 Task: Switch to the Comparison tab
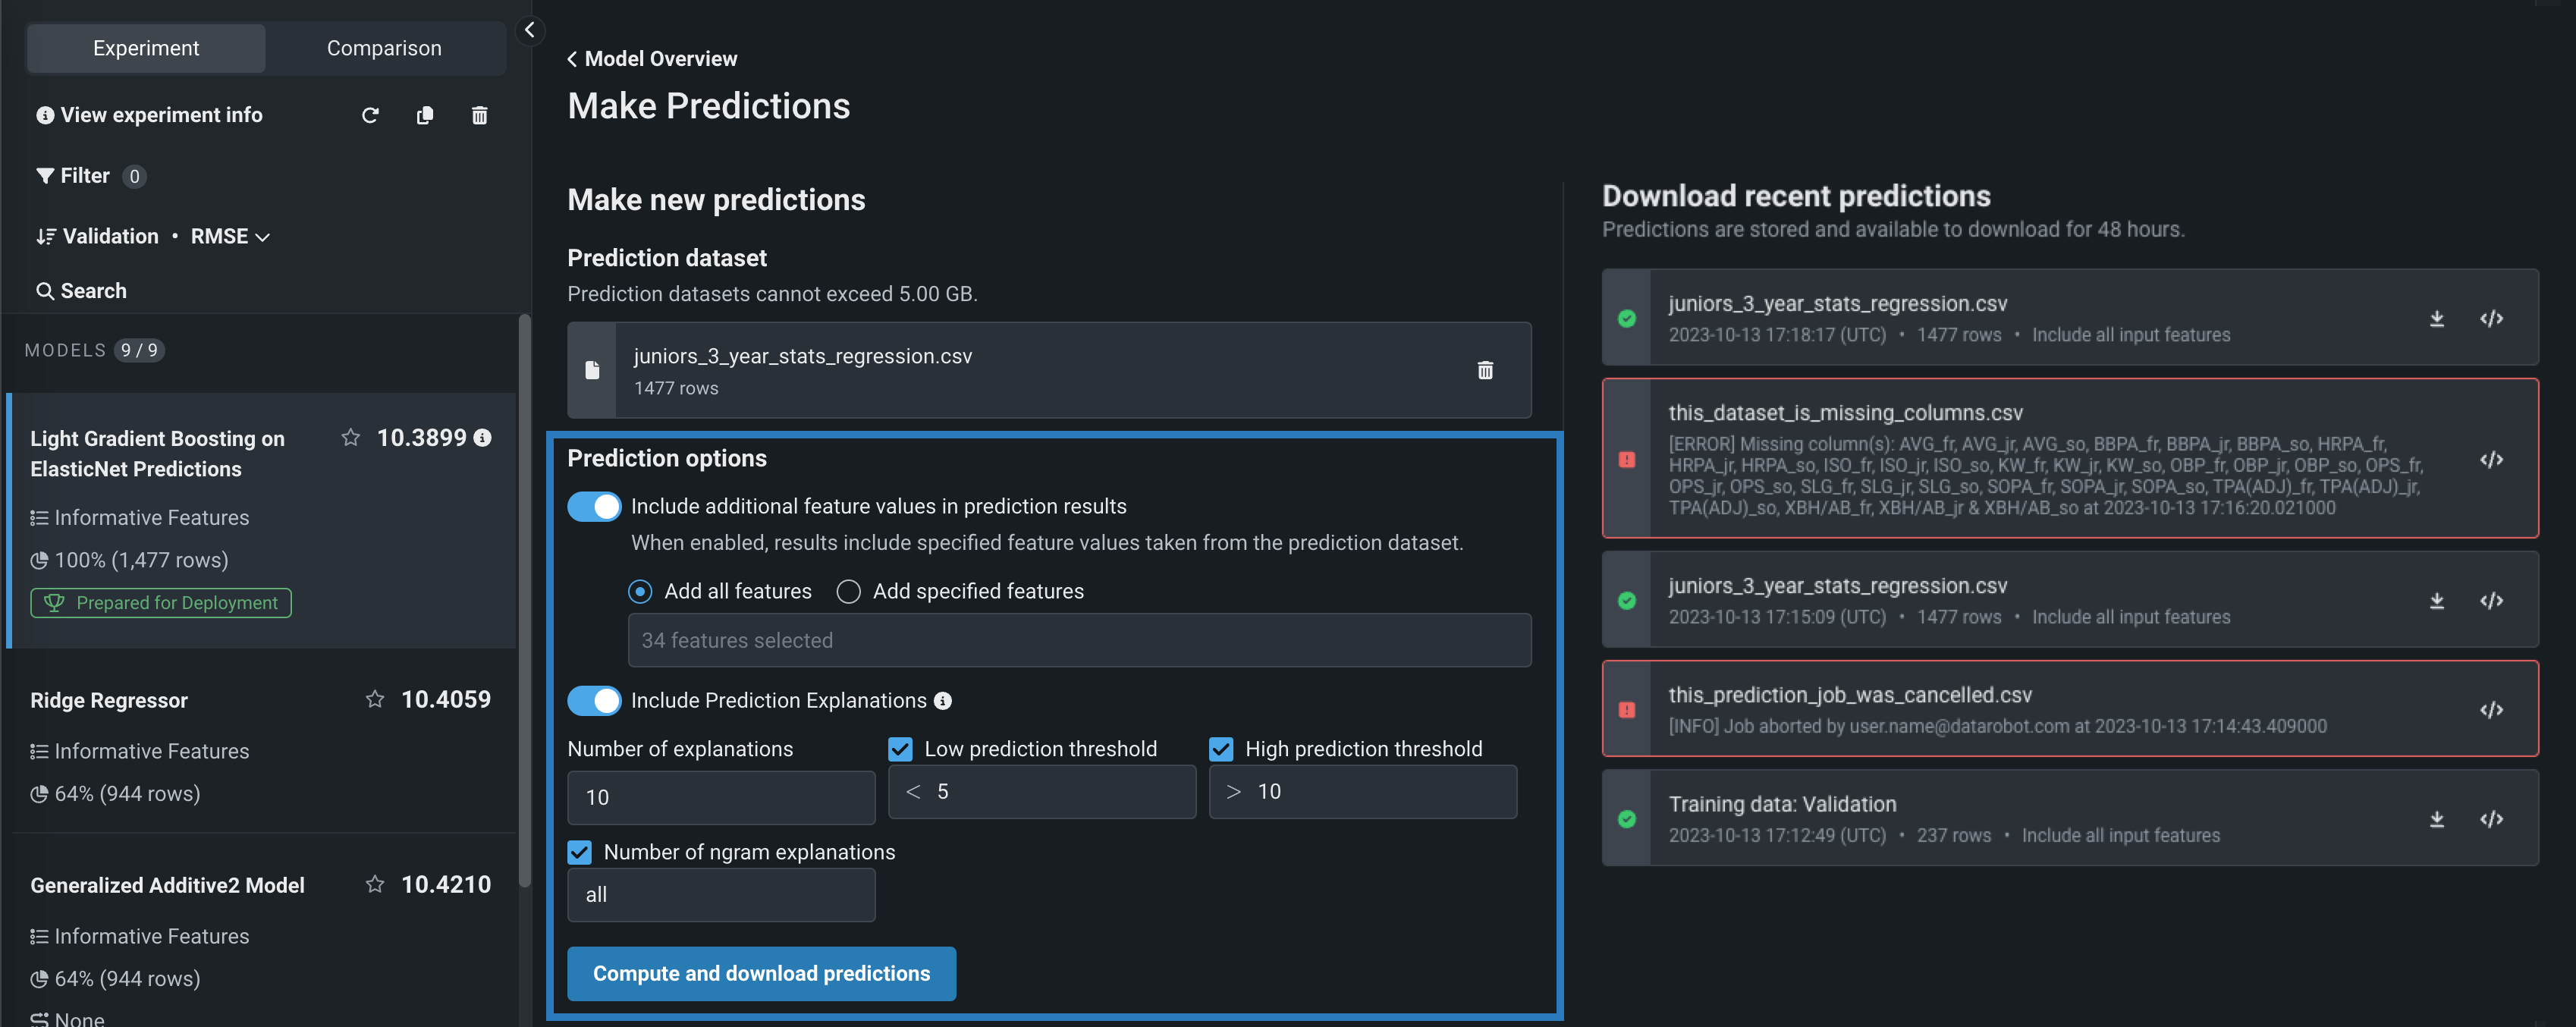pyautogui.click(x=384, y=48)
